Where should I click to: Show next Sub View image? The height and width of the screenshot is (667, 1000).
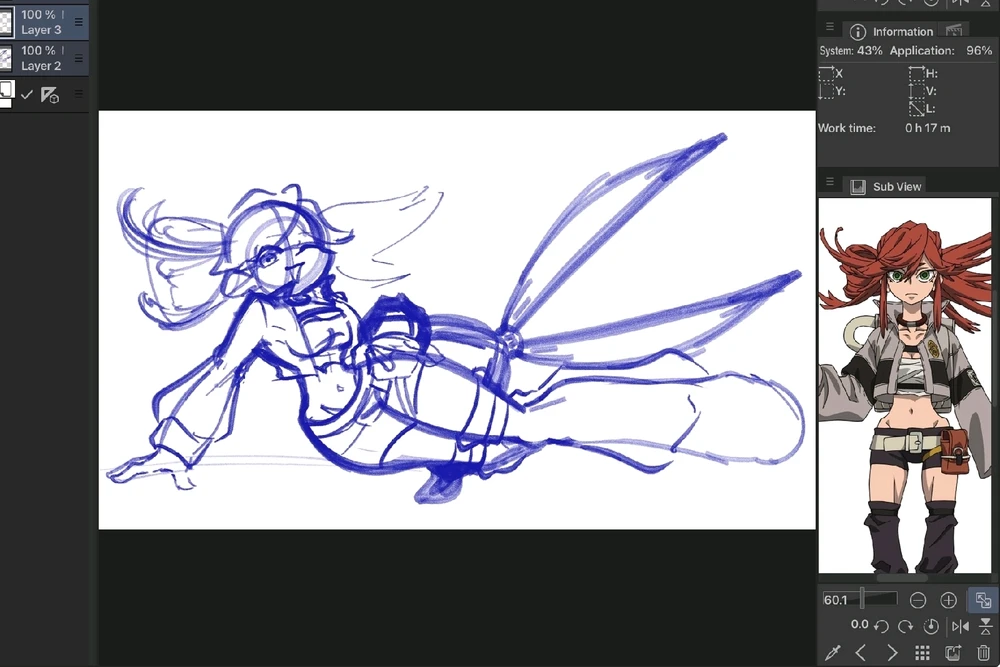tap(892, 653)
